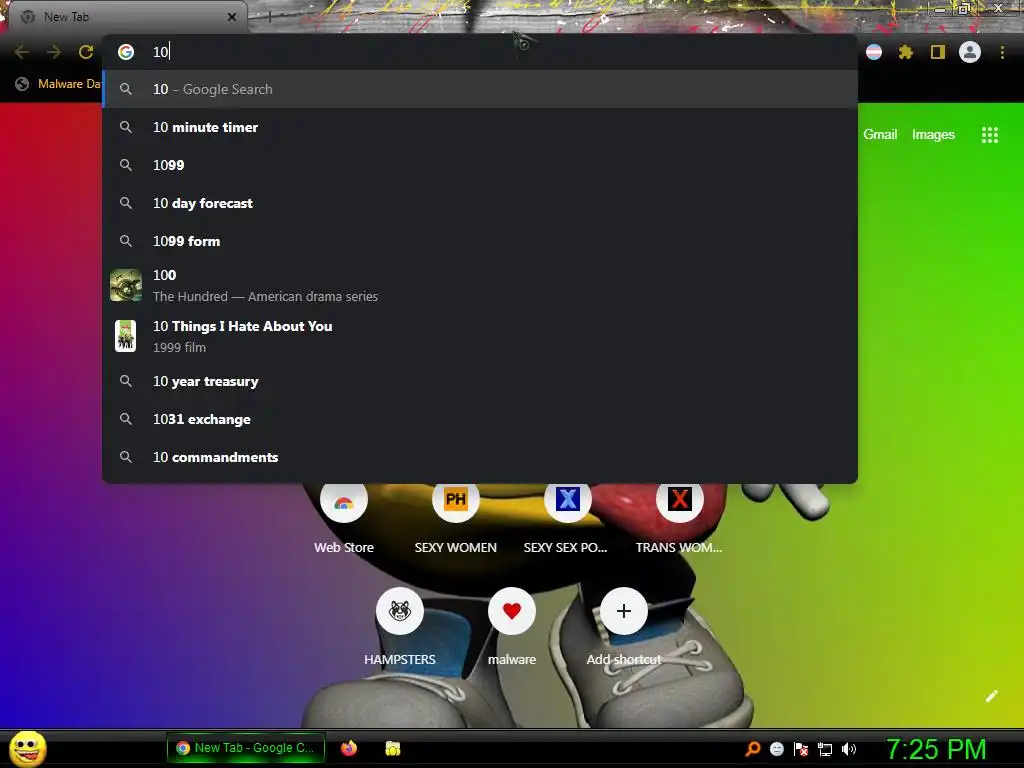
Task: Open the side panel icon
Action: [938, 52]
